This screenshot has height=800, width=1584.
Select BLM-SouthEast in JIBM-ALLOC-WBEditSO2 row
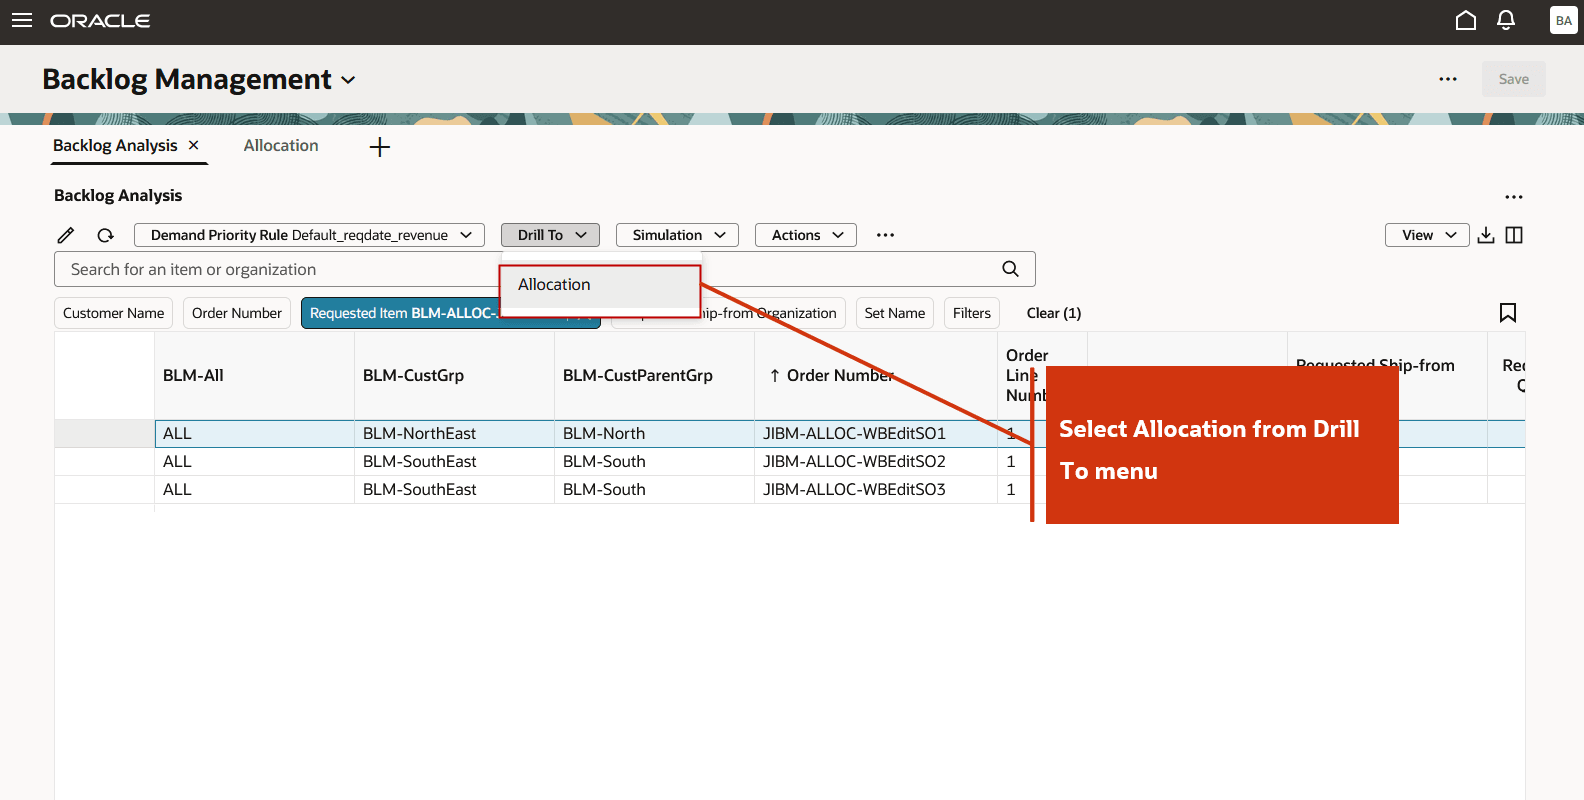click(454, 461)
